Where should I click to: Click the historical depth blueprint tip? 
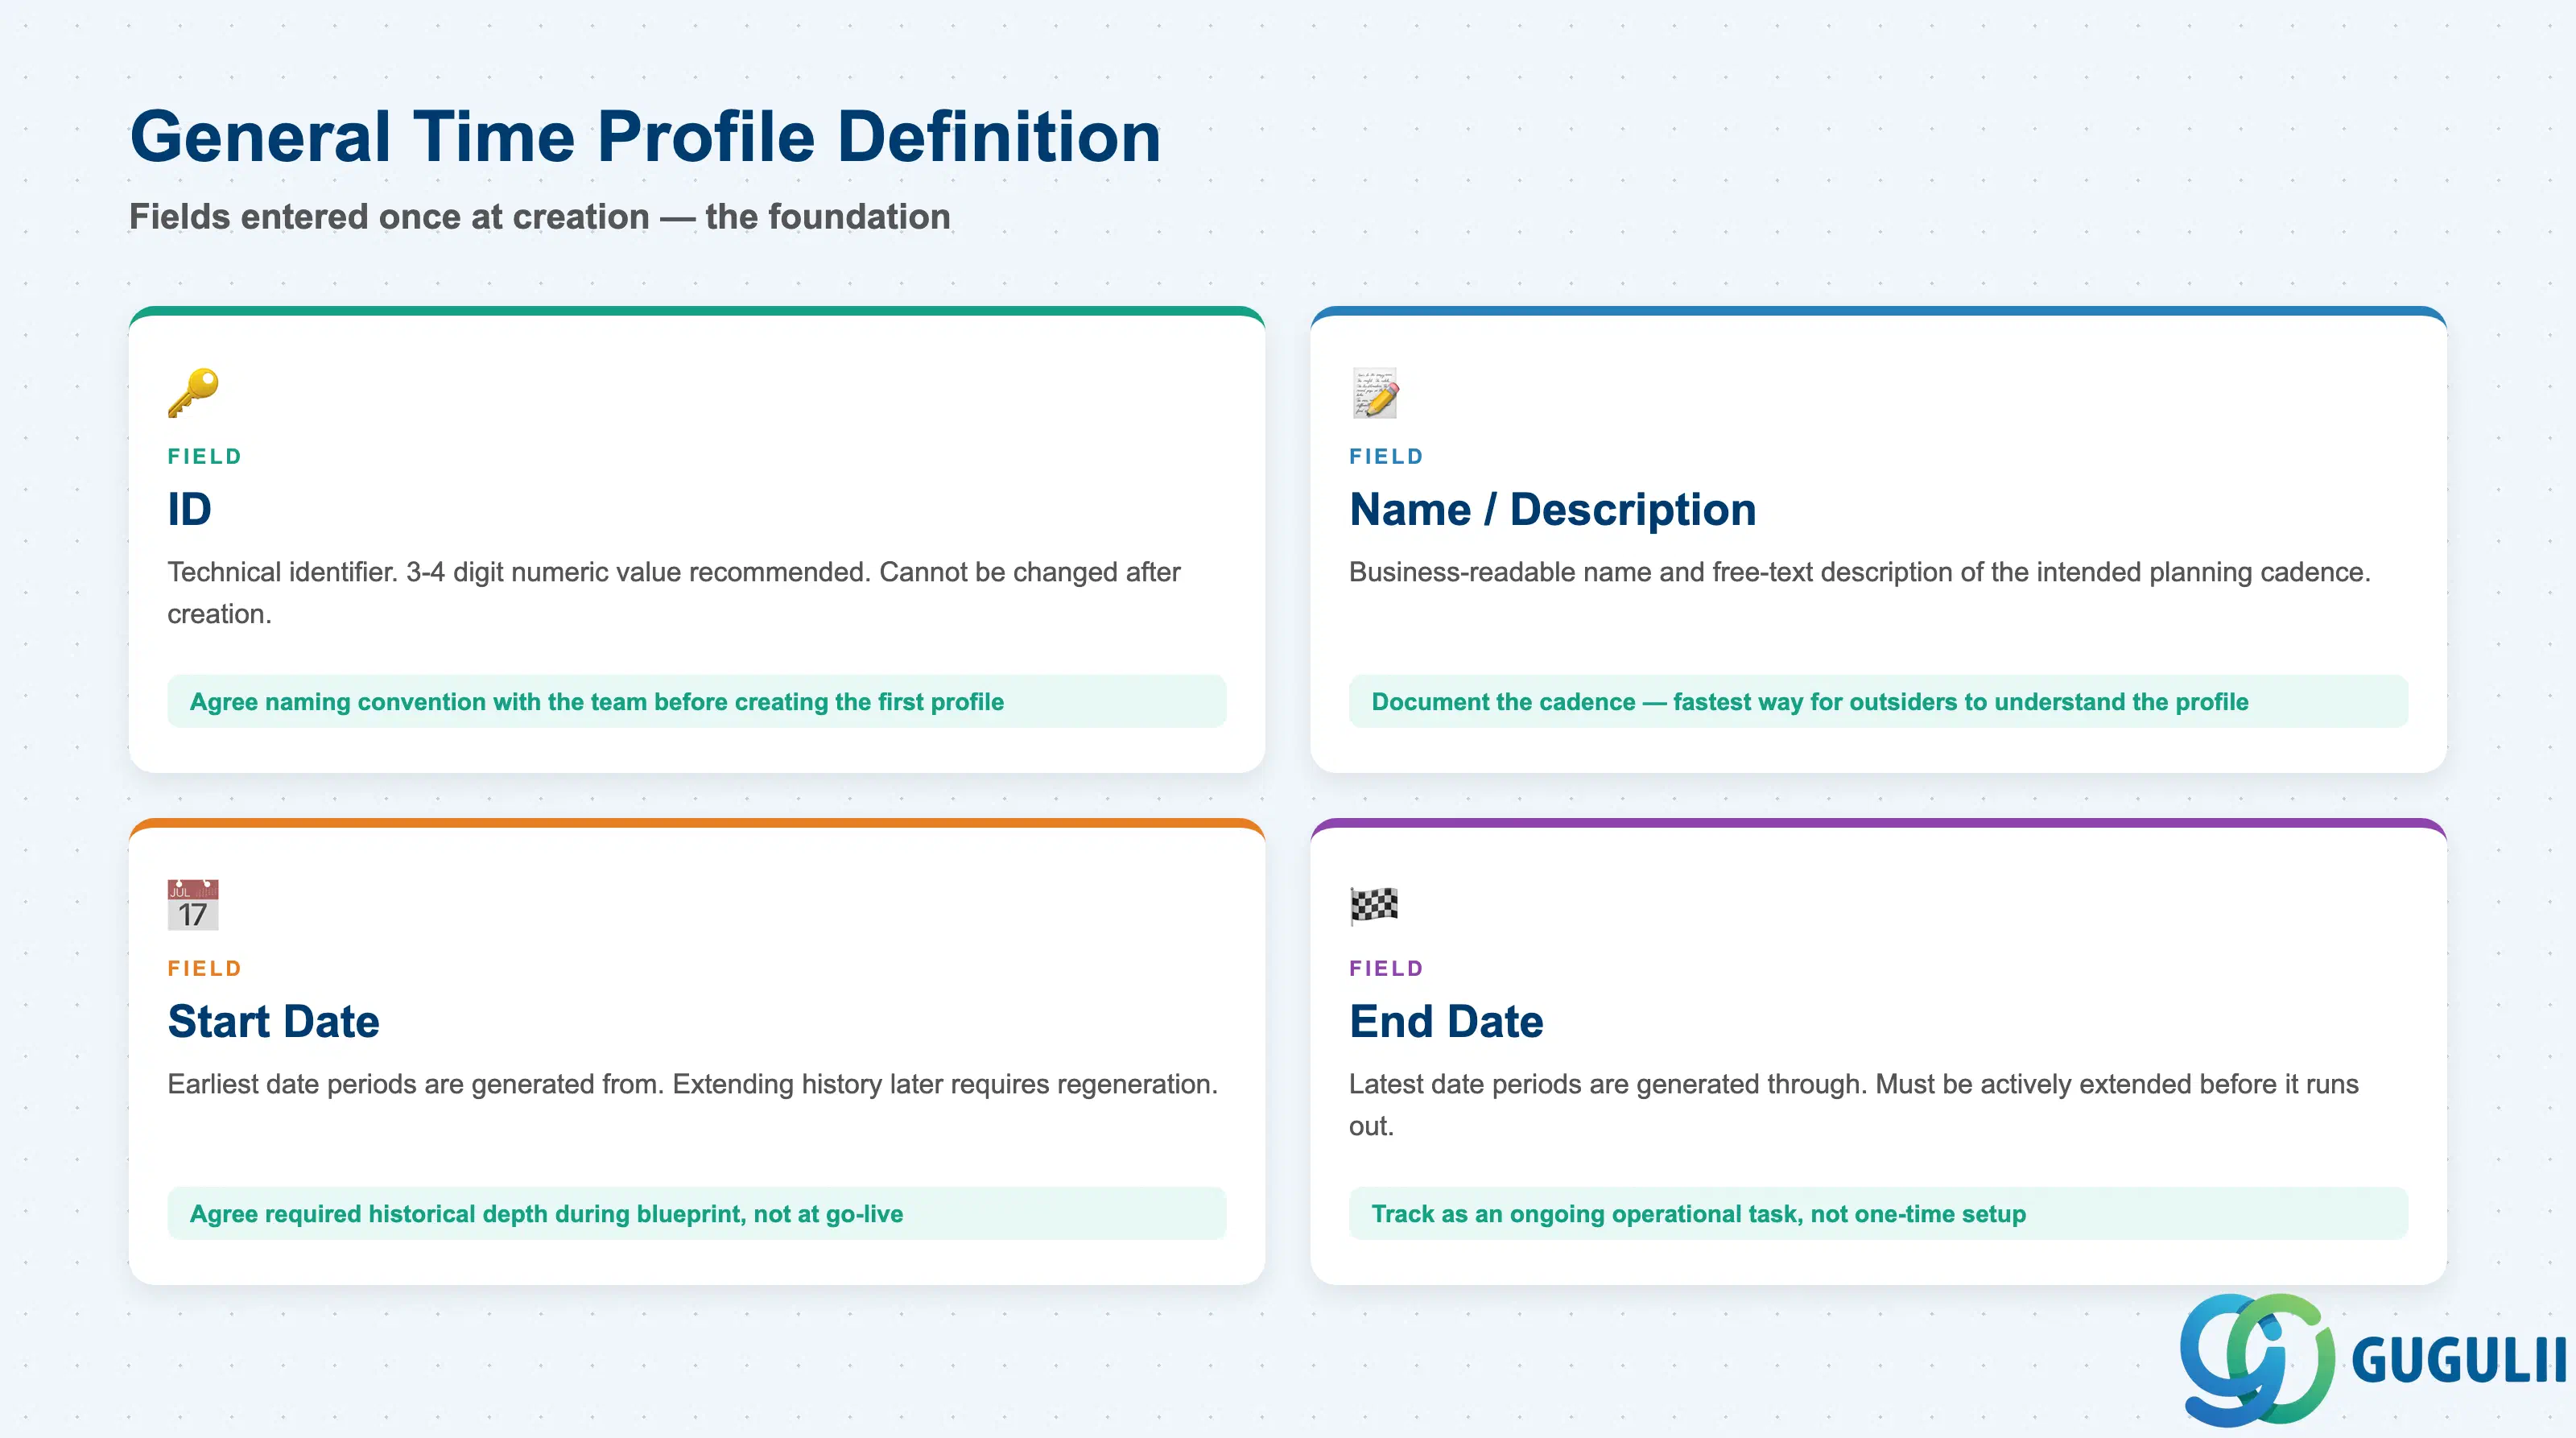tap(696, 1213)
